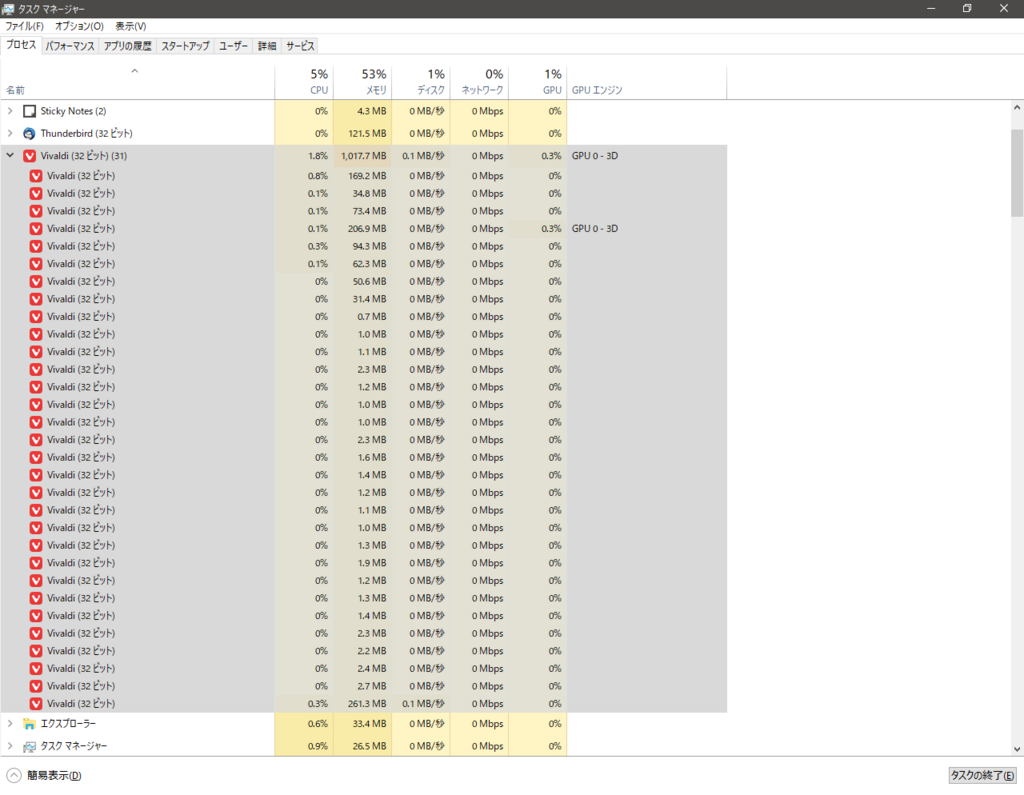1024x795 pixels.
Task: Click Vivaldi icon in 31.4 MB row
Action: 36,299
